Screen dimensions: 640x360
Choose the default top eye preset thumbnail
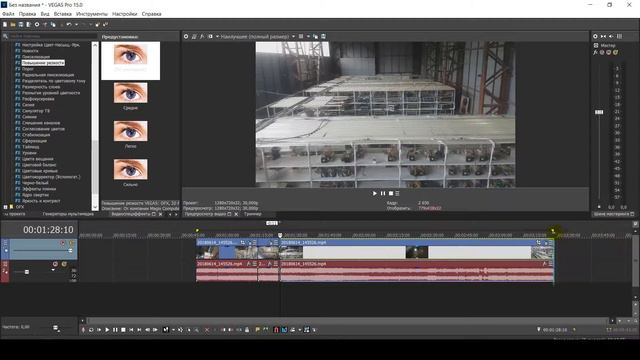(x=131, y=60)
